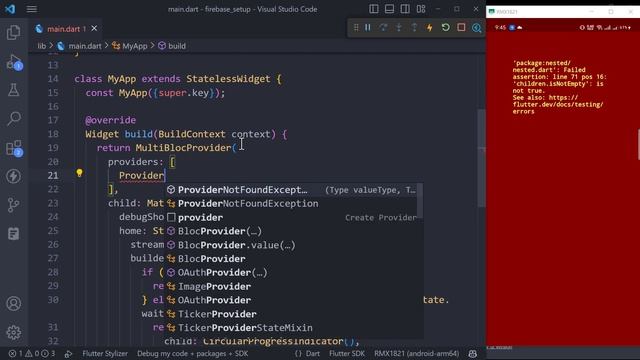Click the debug start icon in status bar
This screenshot has height=360, width=640.
pos(68,353)
